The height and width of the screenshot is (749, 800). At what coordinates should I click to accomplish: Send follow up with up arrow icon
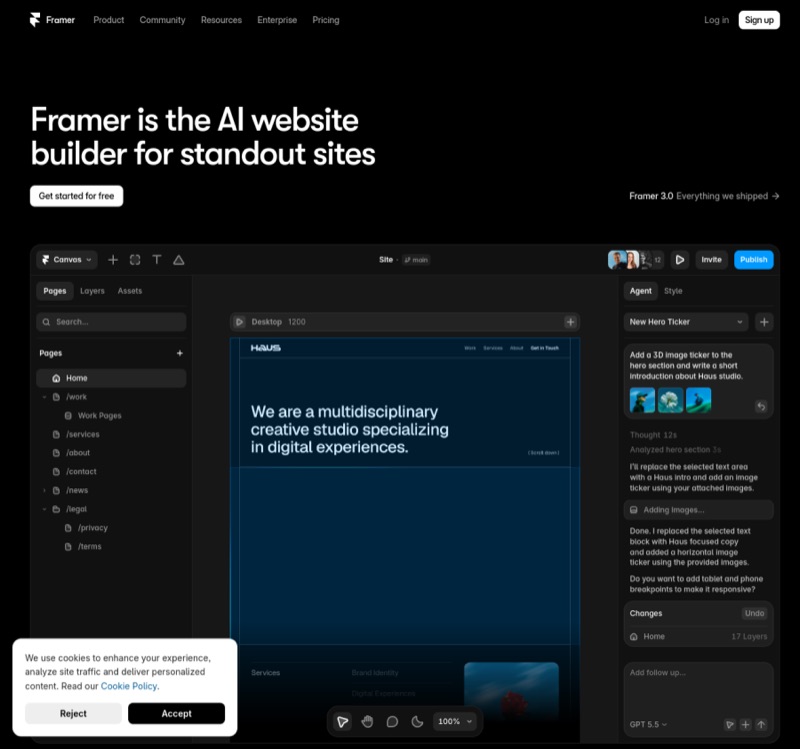coord(761,725)
